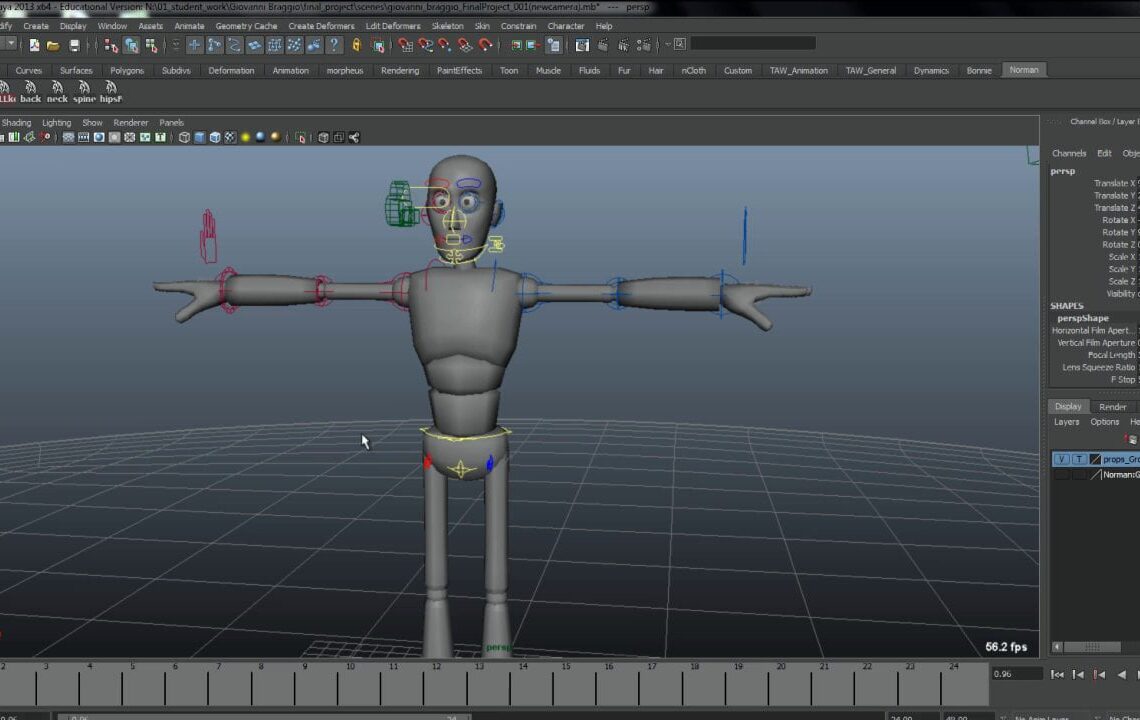Click the lock selection padlock icon
This screenshot has height=720, width=1140.
[x=354, y=45]
